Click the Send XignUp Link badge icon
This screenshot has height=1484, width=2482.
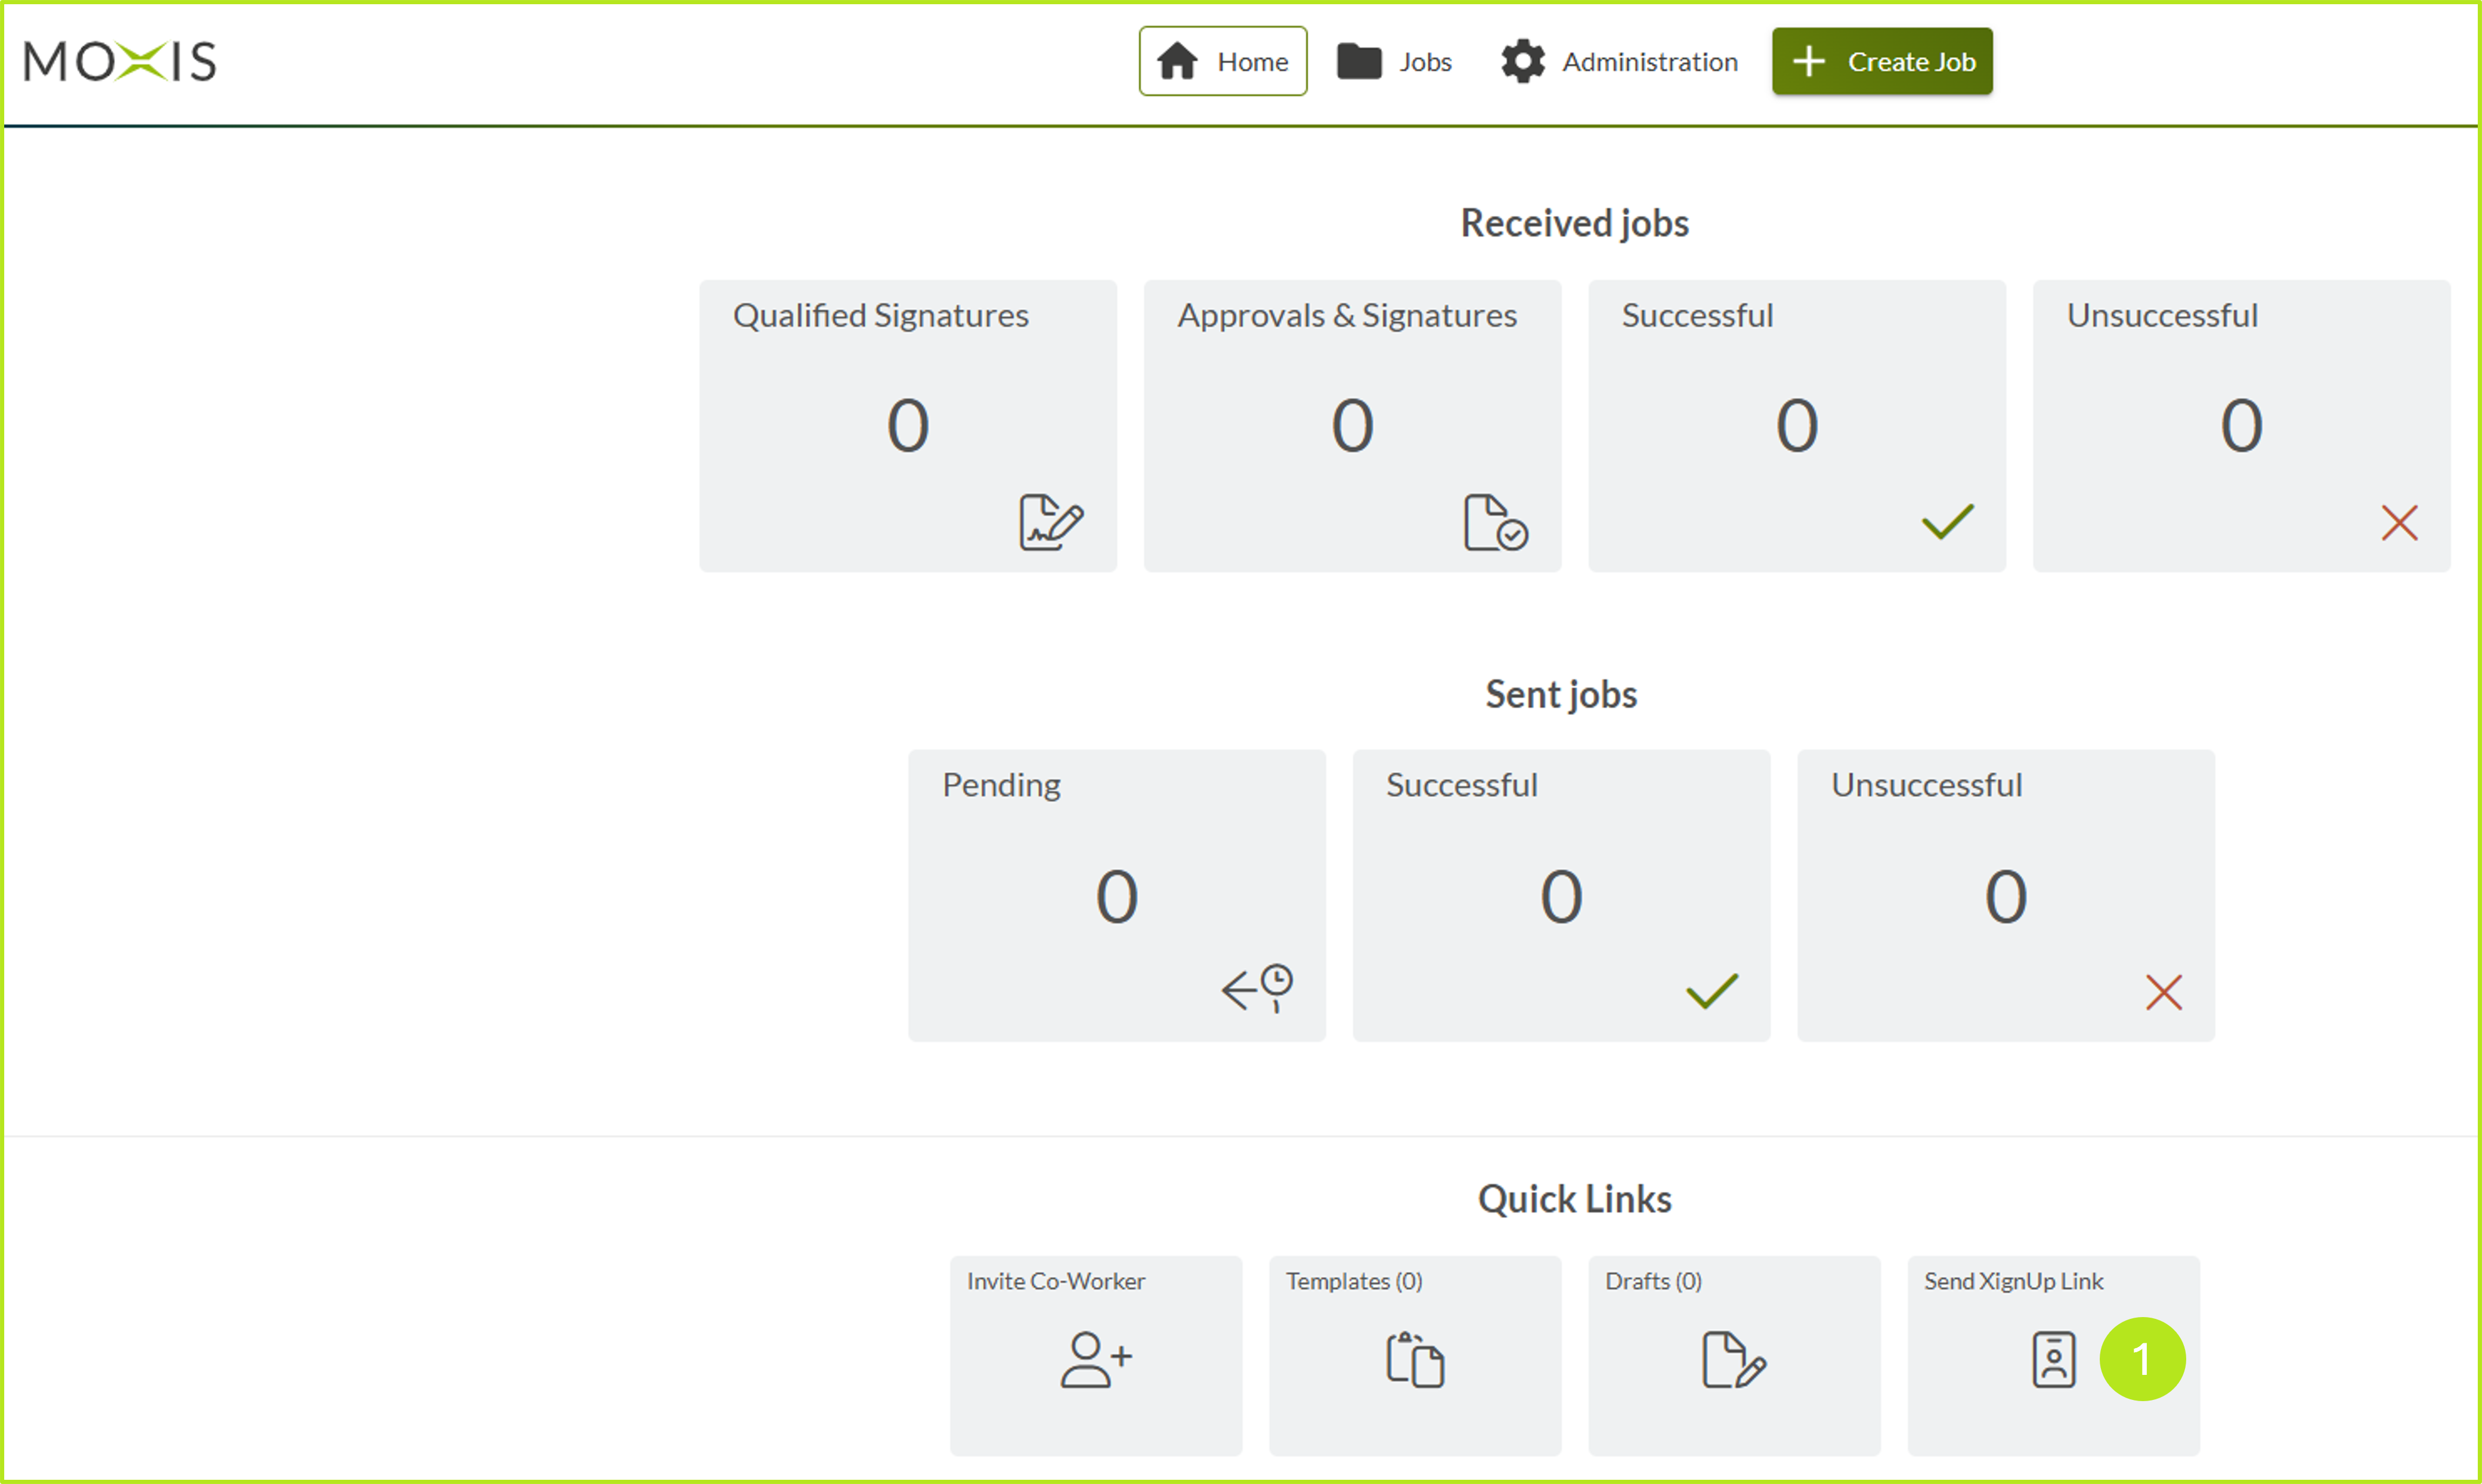(2053, 1359)
